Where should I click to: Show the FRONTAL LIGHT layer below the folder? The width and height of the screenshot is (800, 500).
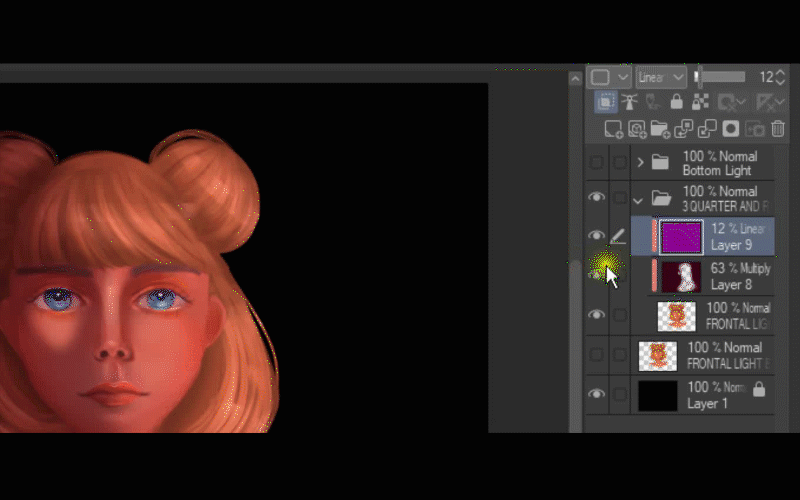(x=596, y=354)
